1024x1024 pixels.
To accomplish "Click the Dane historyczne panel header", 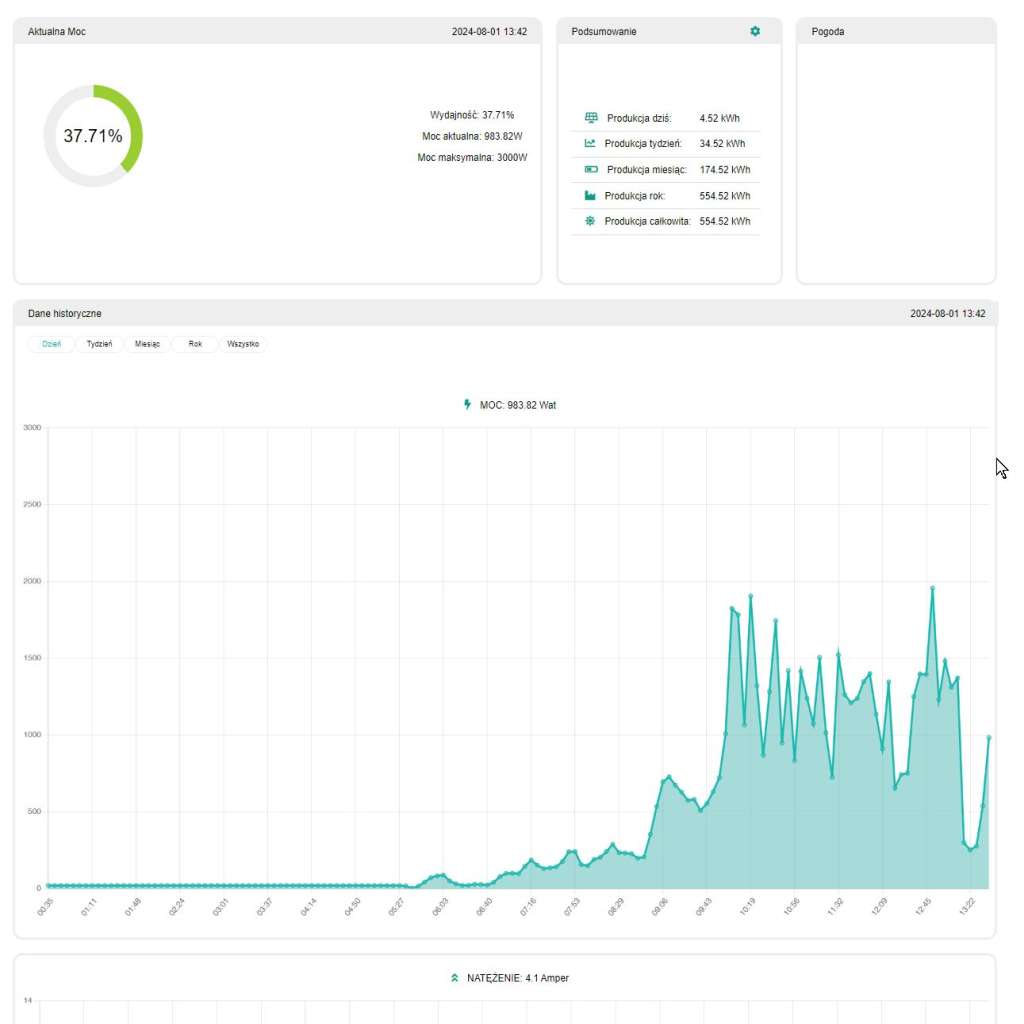I will pos(505,313).
